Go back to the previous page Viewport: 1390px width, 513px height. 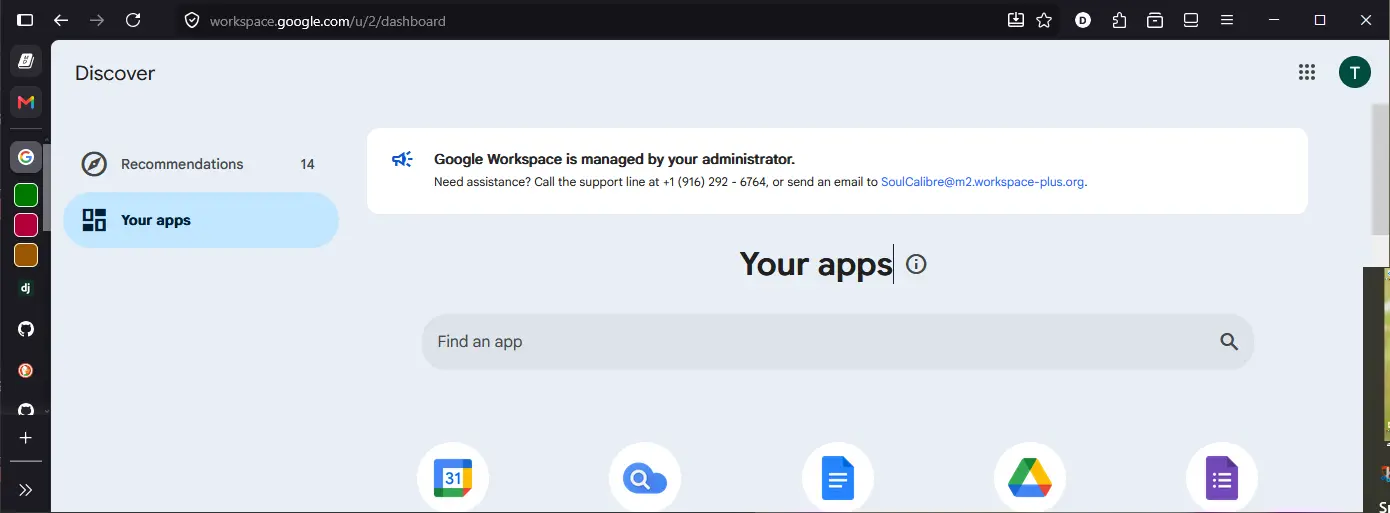[61, 20]
